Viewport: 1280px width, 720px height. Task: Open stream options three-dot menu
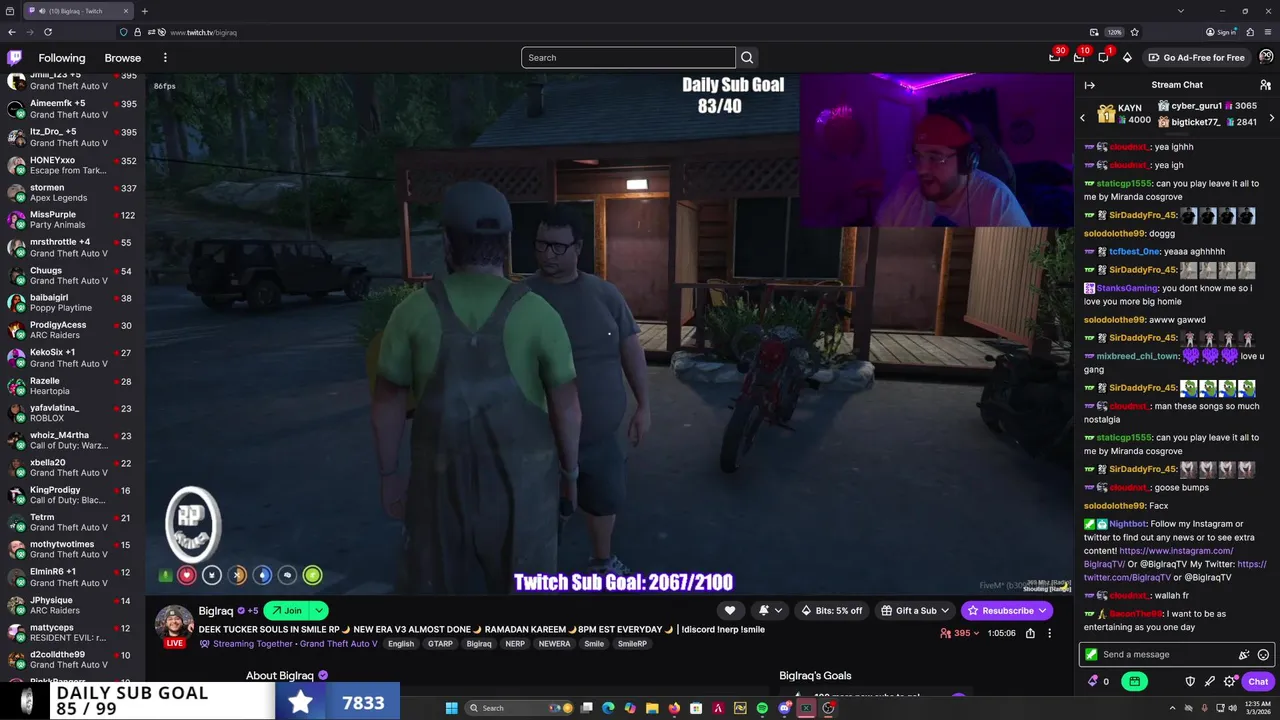click(x=1049, y=633)
